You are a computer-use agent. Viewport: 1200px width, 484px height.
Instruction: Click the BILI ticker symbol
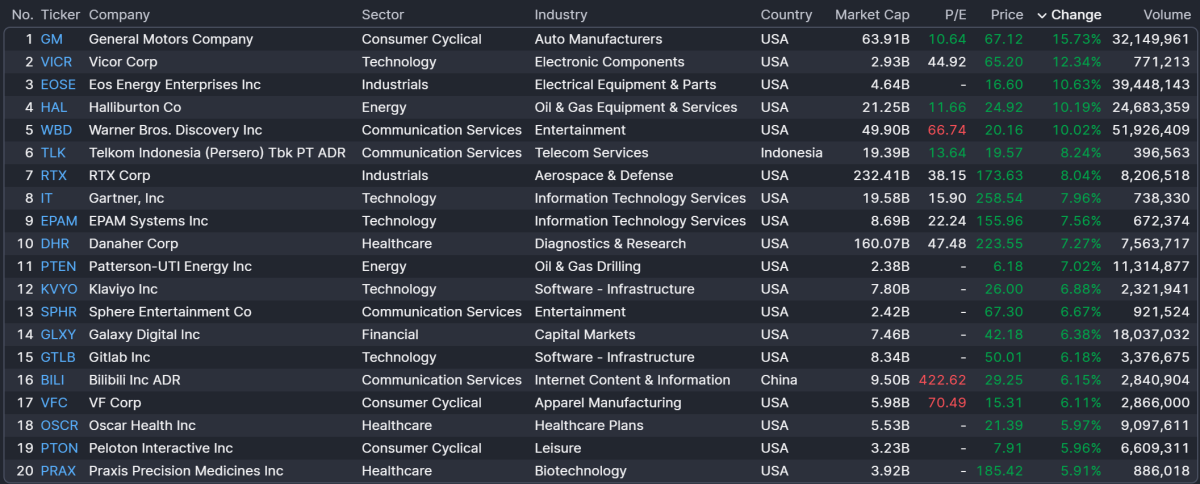click(53, 380)
